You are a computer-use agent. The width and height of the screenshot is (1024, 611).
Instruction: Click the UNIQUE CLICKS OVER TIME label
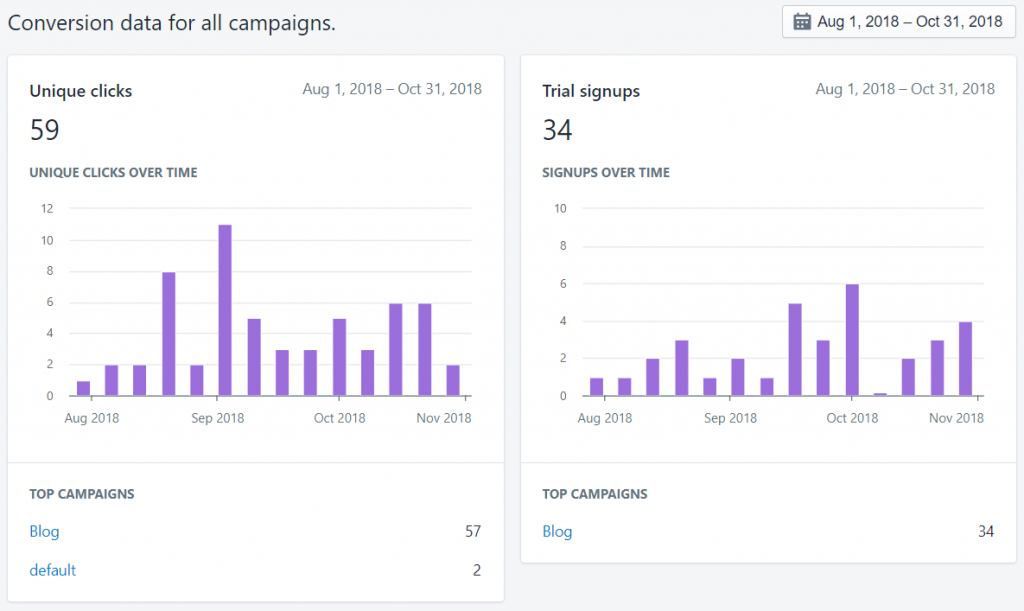pos(113,172)
